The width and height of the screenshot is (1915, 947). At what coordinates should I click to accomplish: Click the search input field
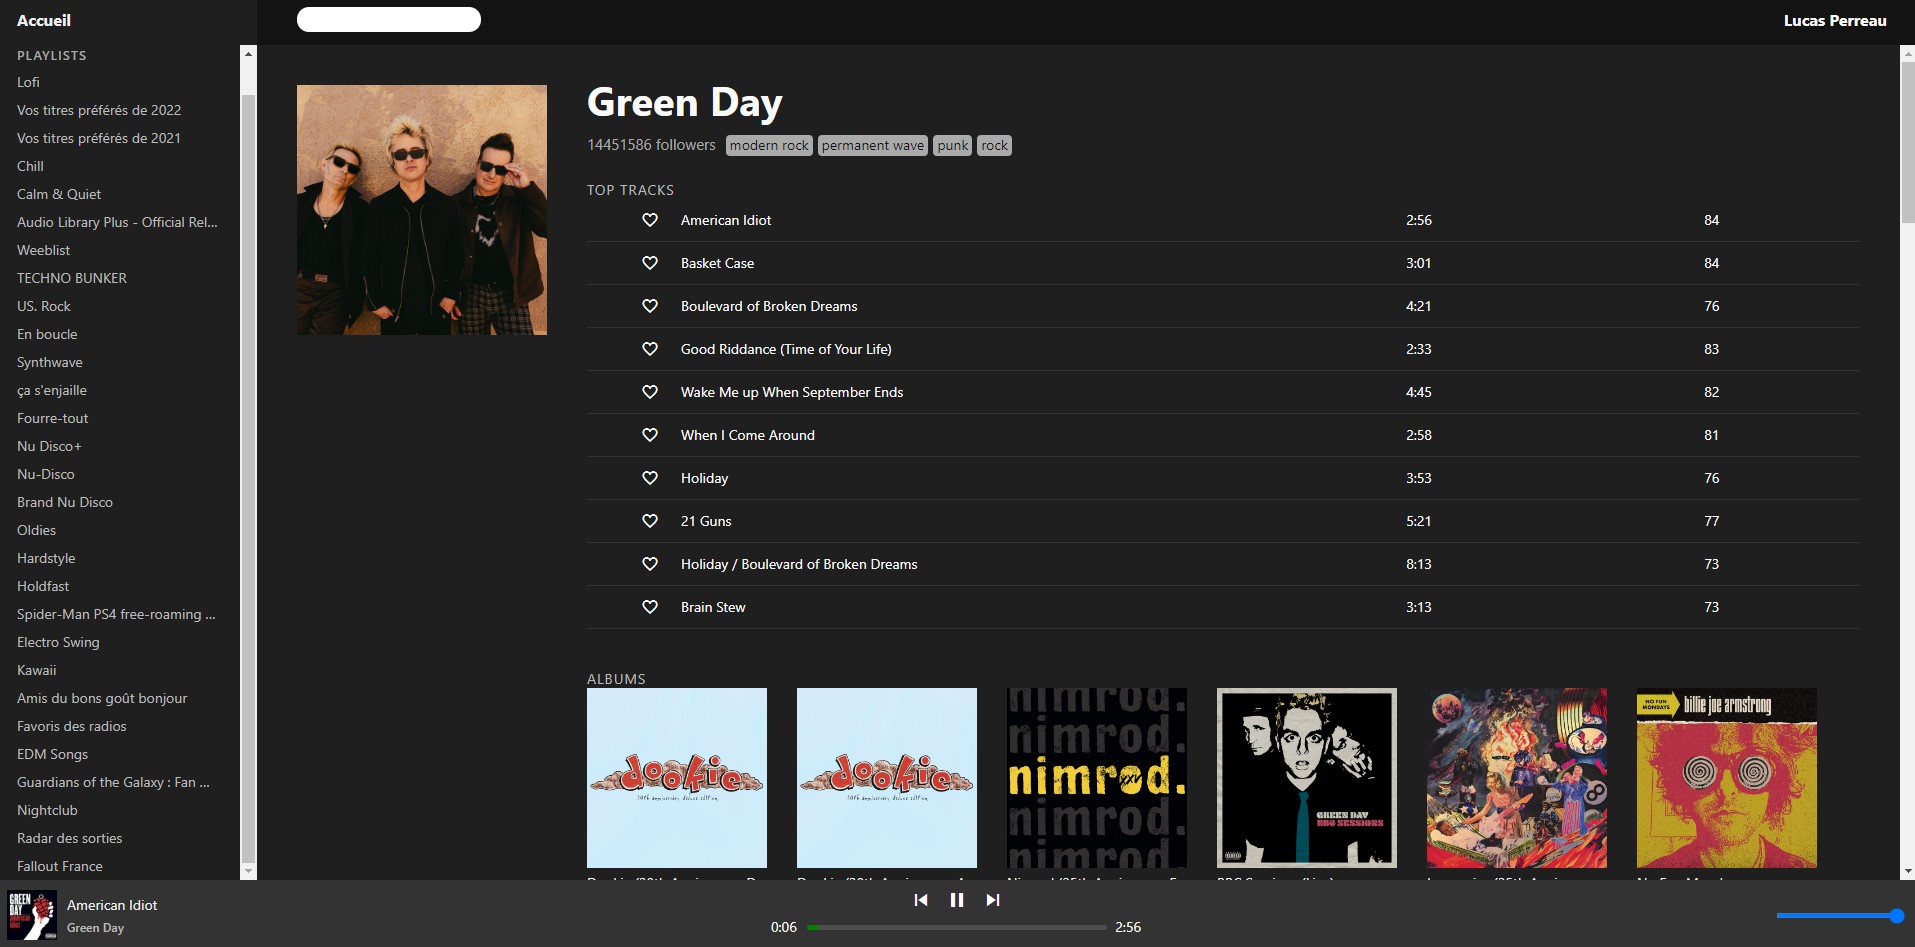coord(389,20)
